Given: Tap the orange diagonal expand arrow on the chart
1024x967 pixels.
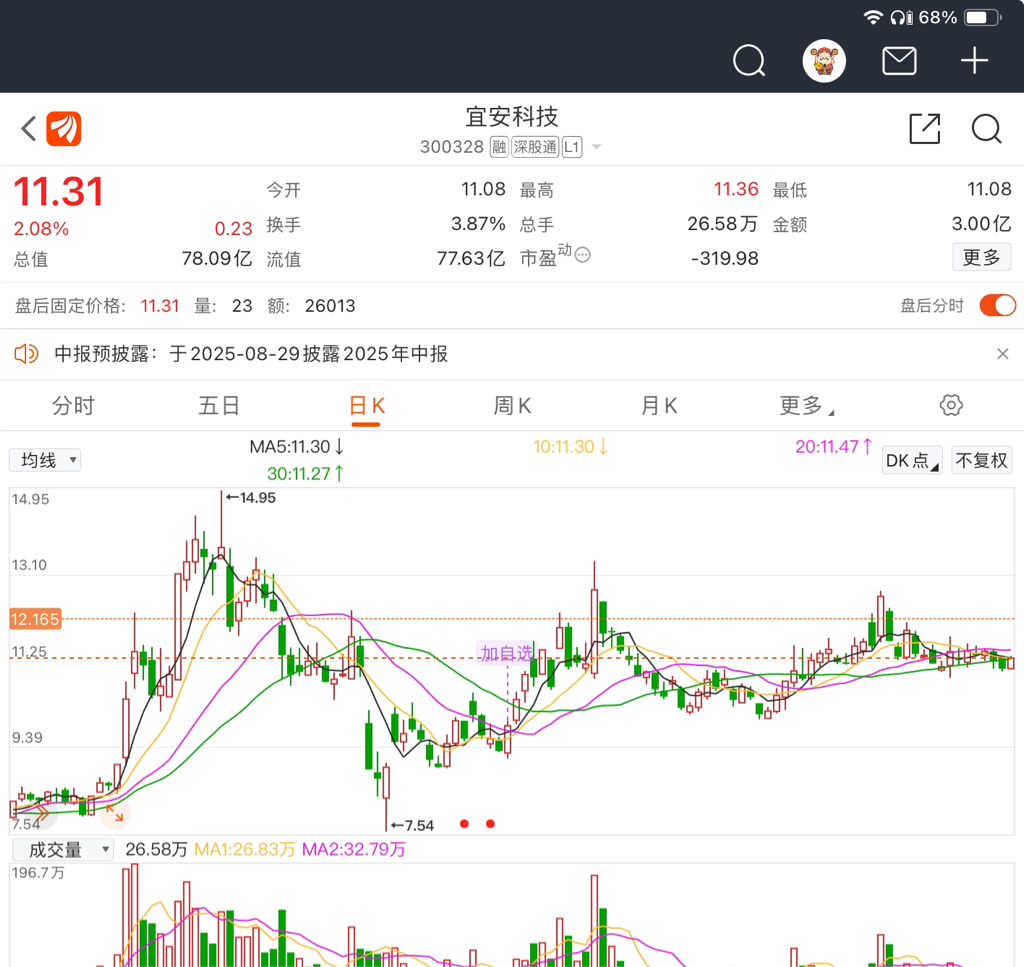Looking at the screenshot, I should pos(115,813).
